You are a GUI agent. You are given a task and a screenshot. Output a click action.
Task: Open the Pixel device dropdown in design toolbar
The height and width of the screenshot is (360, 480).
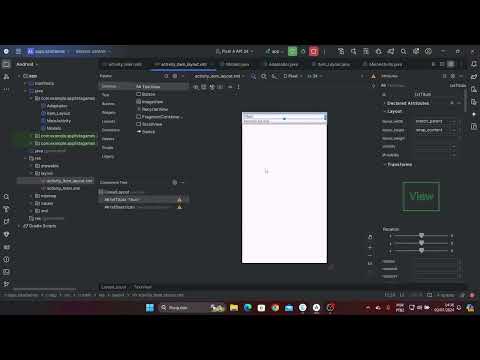coord(292,76)
